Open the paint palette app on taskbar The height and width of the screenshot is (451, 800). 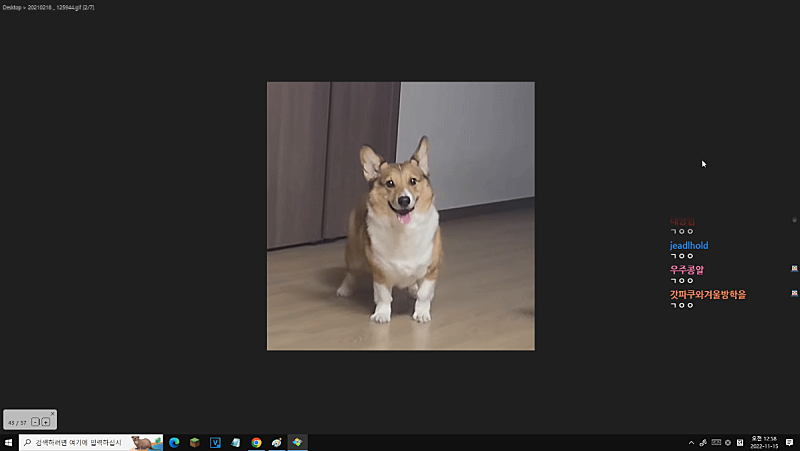[277, 442]
